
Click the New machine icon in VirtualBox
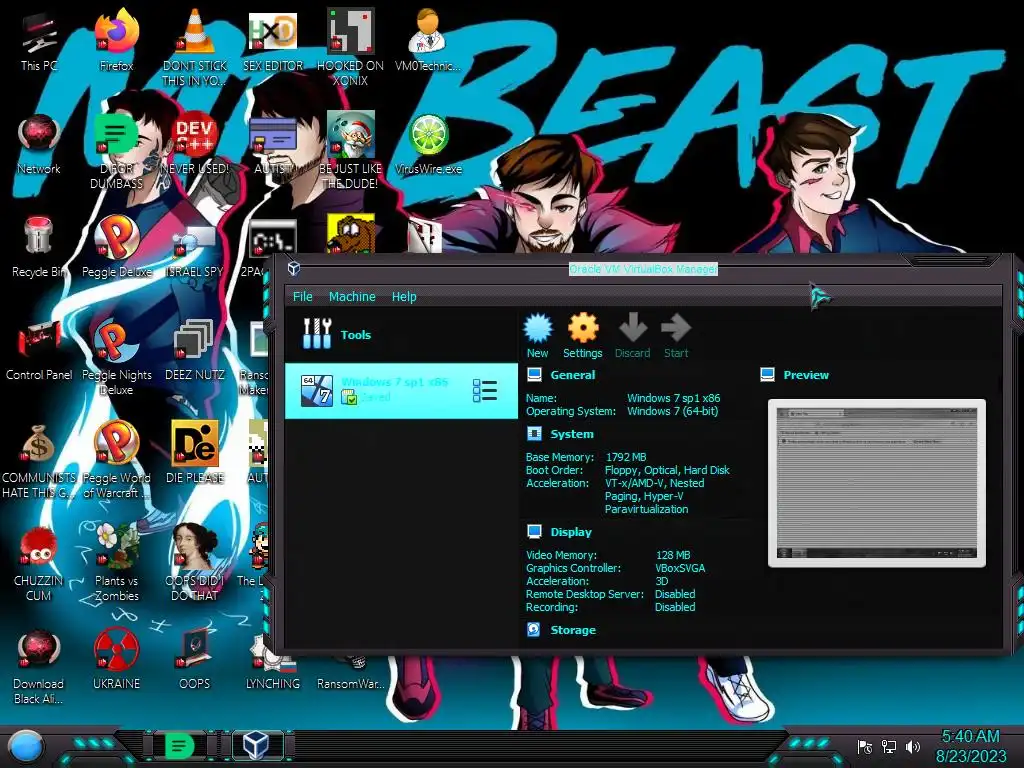537,336
